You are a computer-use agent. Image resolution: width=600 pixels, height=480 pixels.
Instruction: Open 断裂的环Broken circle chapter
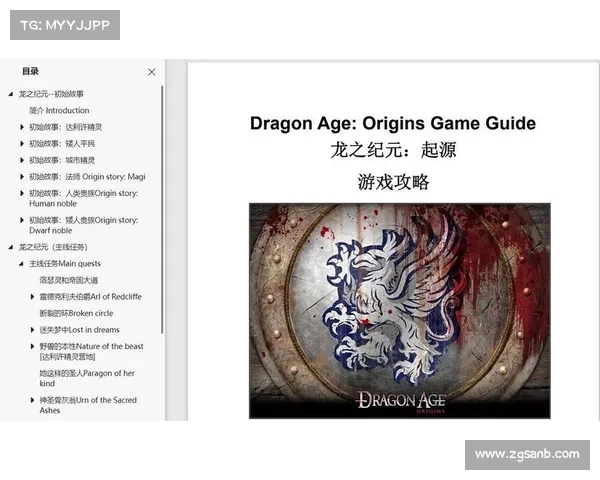(77, 313)
